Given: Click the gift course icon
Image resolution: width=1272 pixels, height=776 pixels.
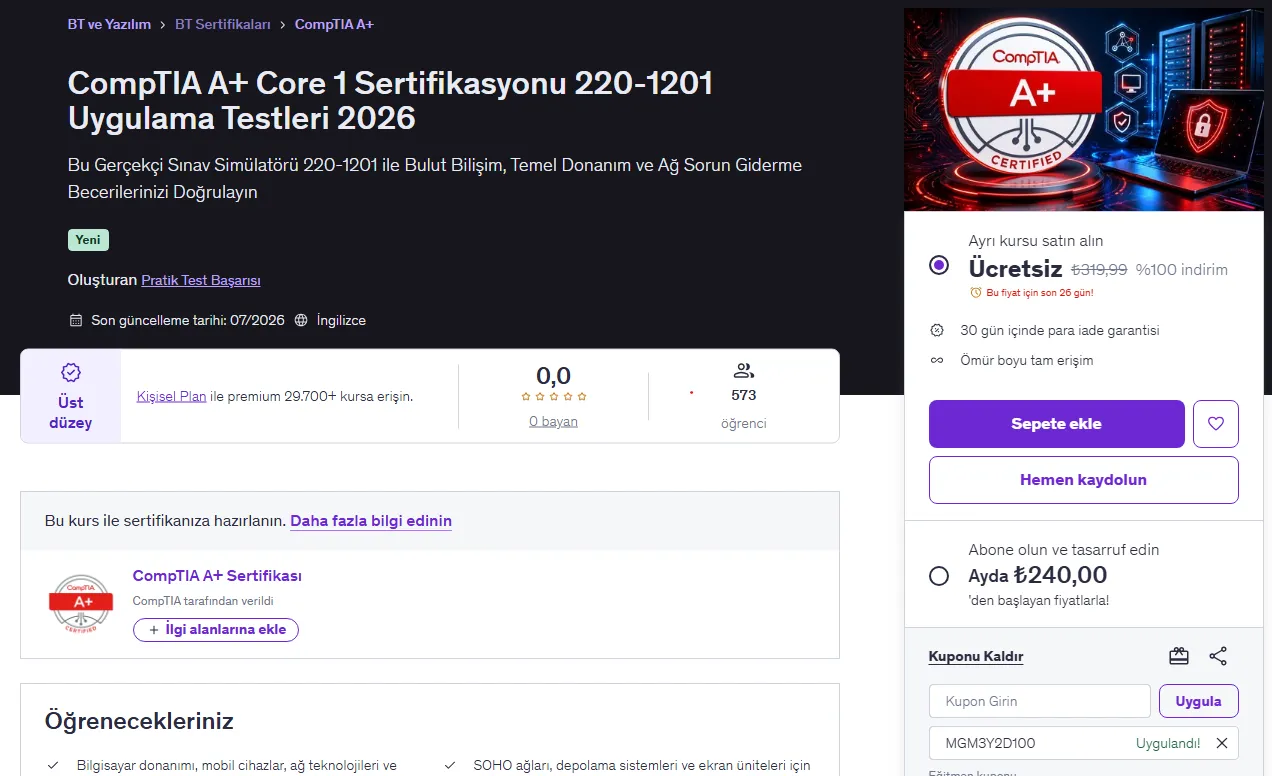Looking at the screenshot, I should point(1179,656).
